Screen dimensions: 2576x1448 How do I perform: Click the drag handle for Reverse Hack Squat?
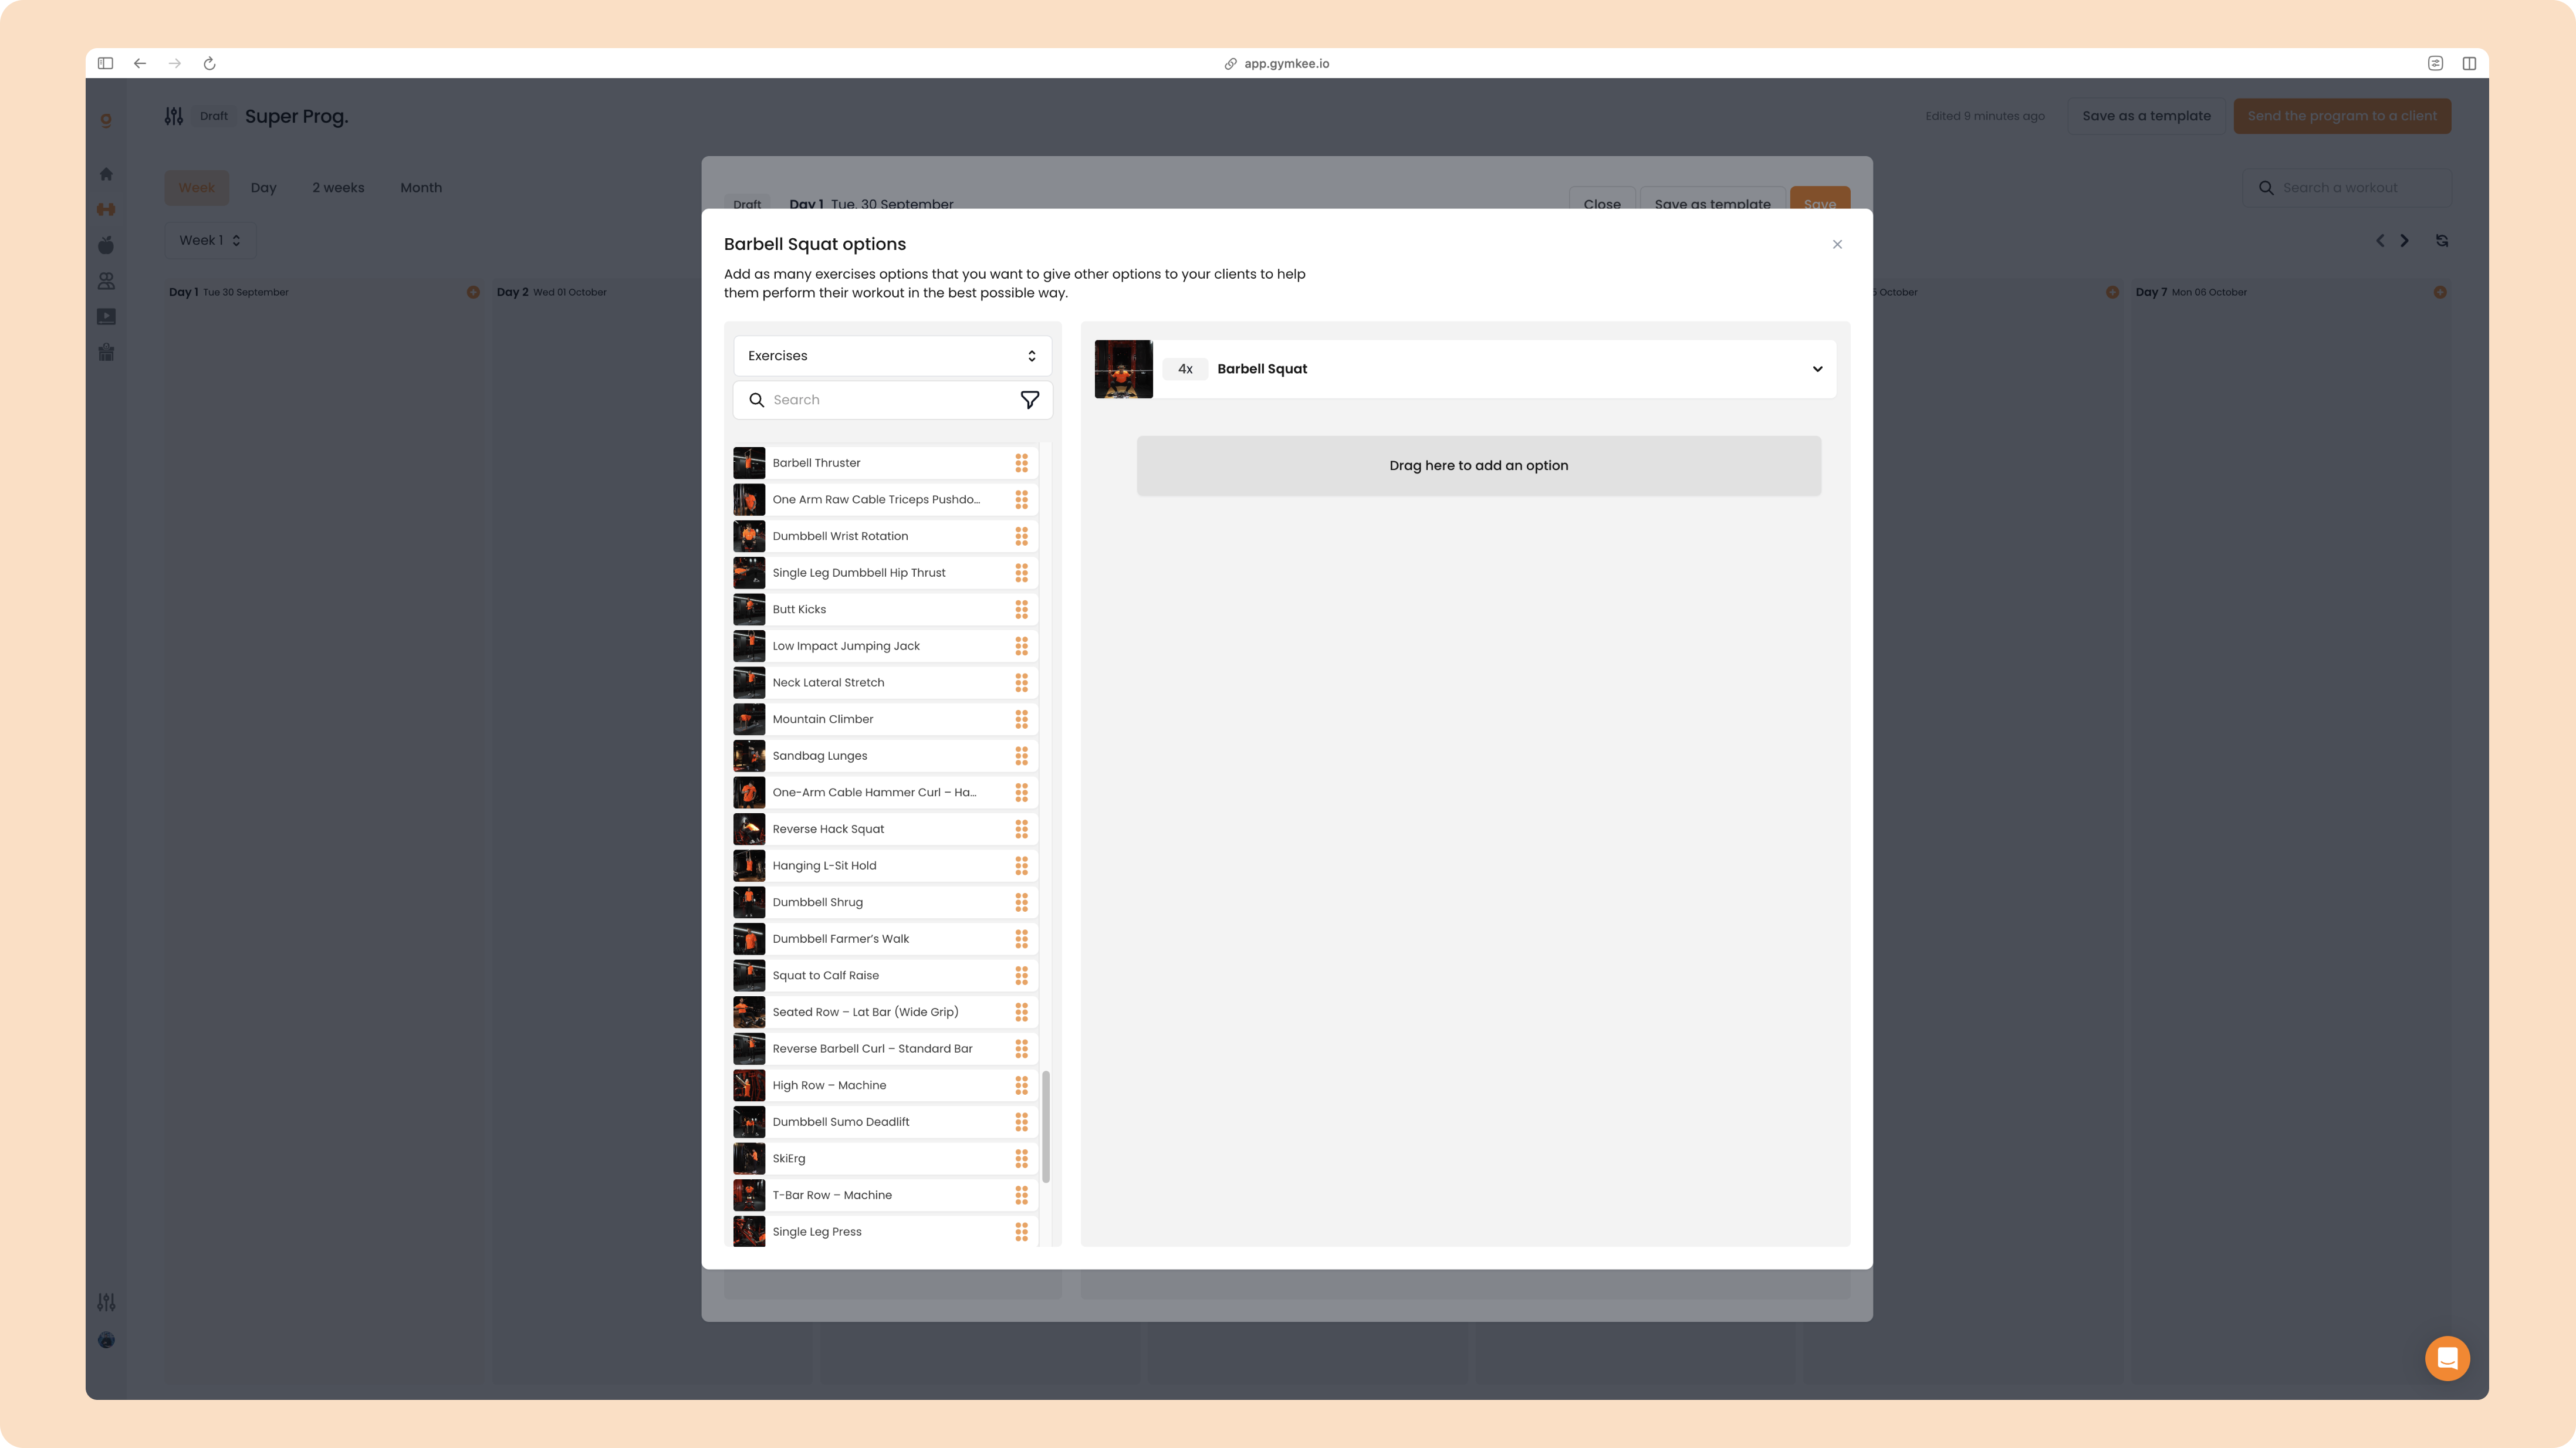coord(1021,829)
